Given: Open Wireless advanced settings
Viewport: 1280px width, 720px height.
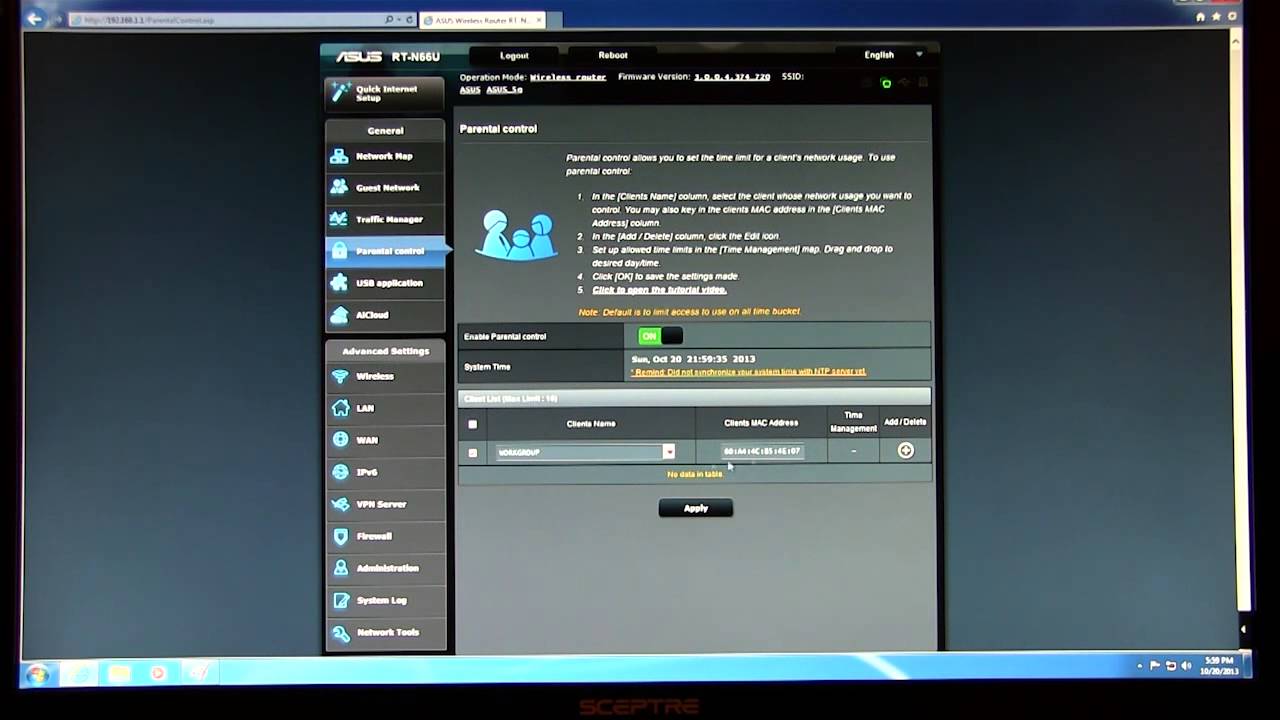Looking at the screenshot, I should (385, 377).
